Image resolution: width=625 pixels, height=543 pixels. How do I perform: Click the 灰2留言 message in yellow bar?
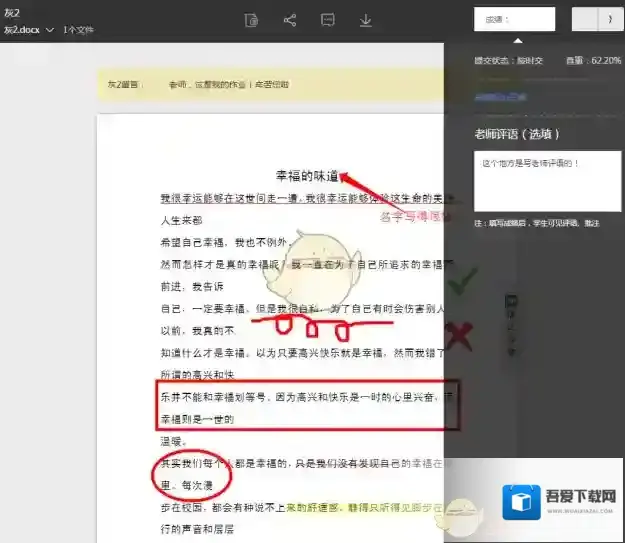(x=198, y=85)
